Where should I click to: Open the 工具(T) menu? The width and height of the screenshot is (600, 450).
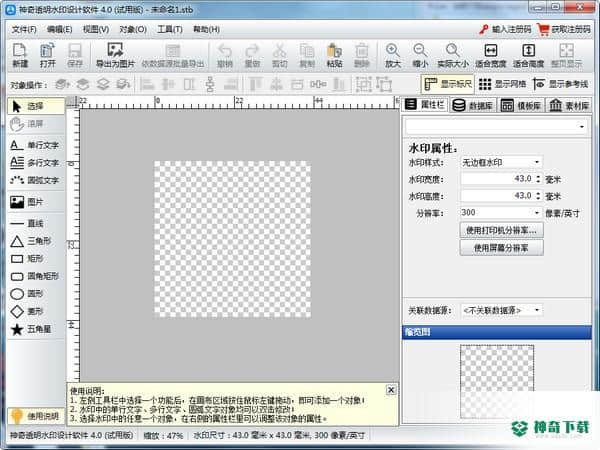point(170,29)
